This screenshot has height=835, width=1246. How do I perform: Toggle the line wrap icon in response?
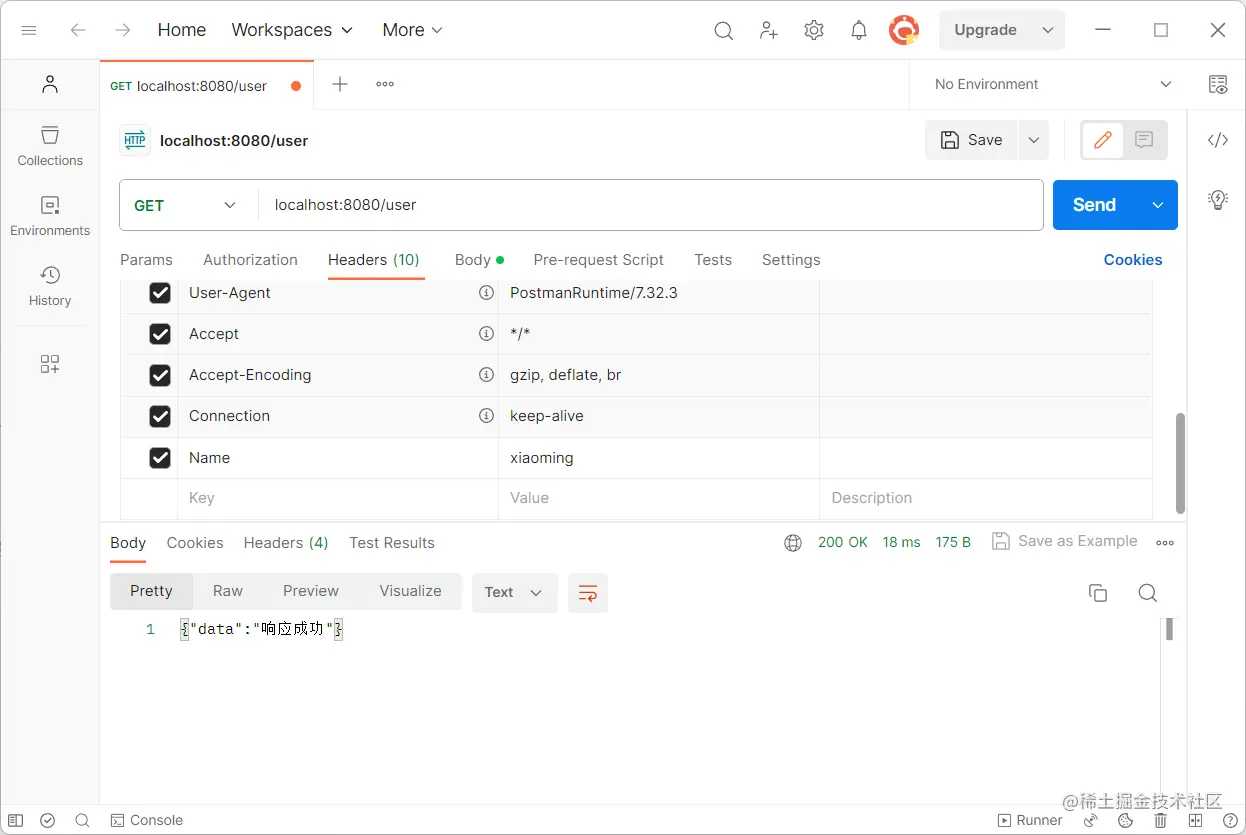pyautogui.click(x=588, y=593)
